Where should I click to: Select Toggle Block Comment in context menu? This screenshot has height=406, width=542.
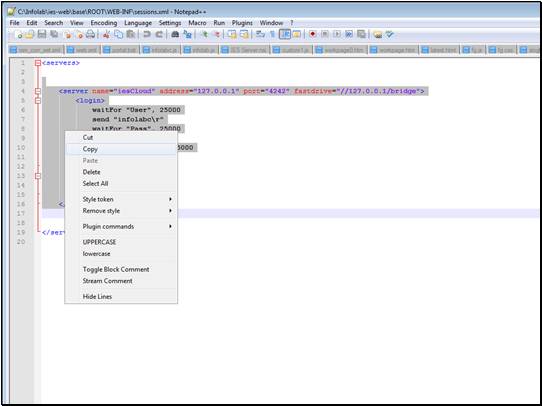pyautogui.click(x=121, y=270)
